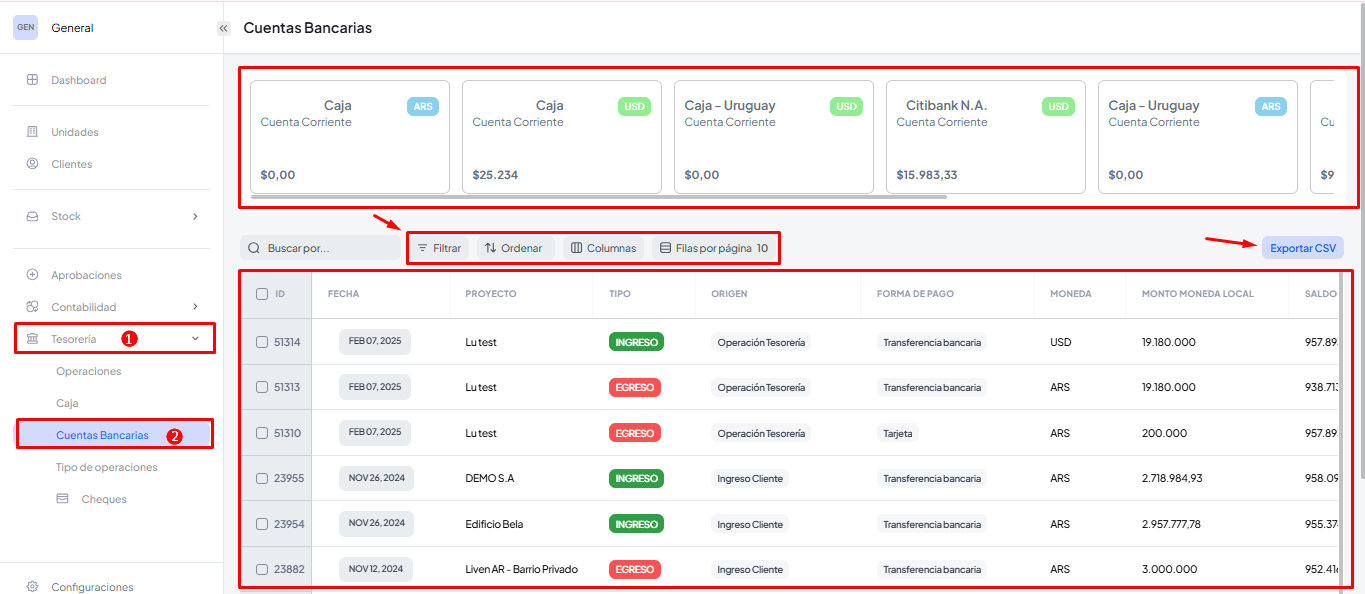Select checkbox for row 23955

262,478
